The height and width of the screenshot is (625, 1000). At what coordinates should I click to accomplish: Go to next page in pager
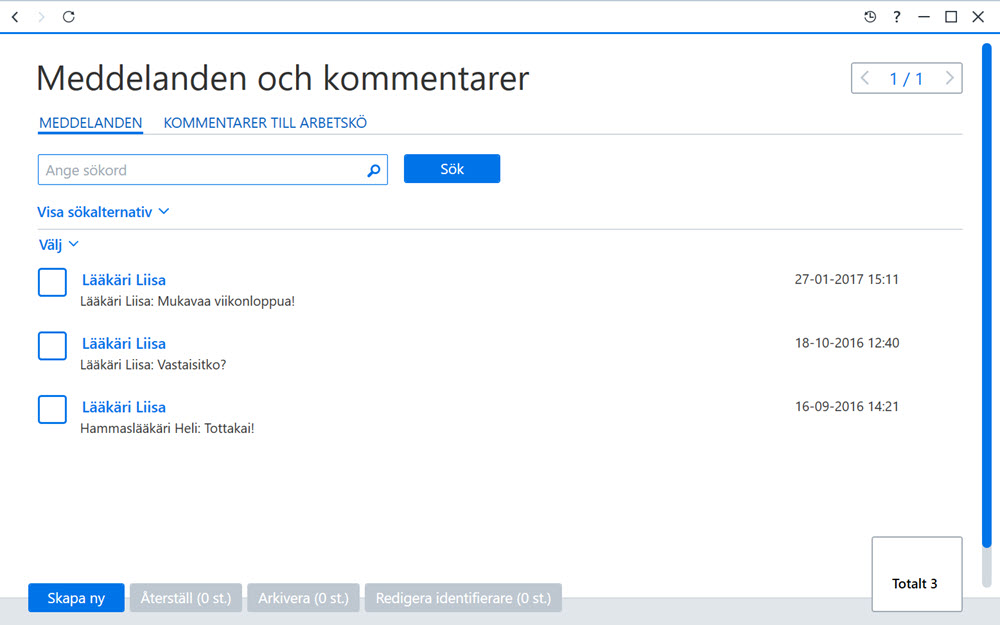pyautogui.click(x=949, y=78)
